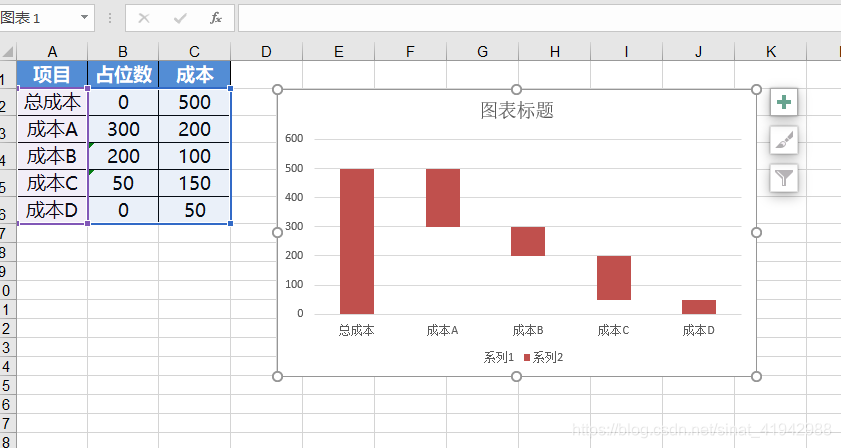Click the Select All corner triangle
Image resolution: width=841 pixels, height=448 pixels.
click(x=8, y=52)
